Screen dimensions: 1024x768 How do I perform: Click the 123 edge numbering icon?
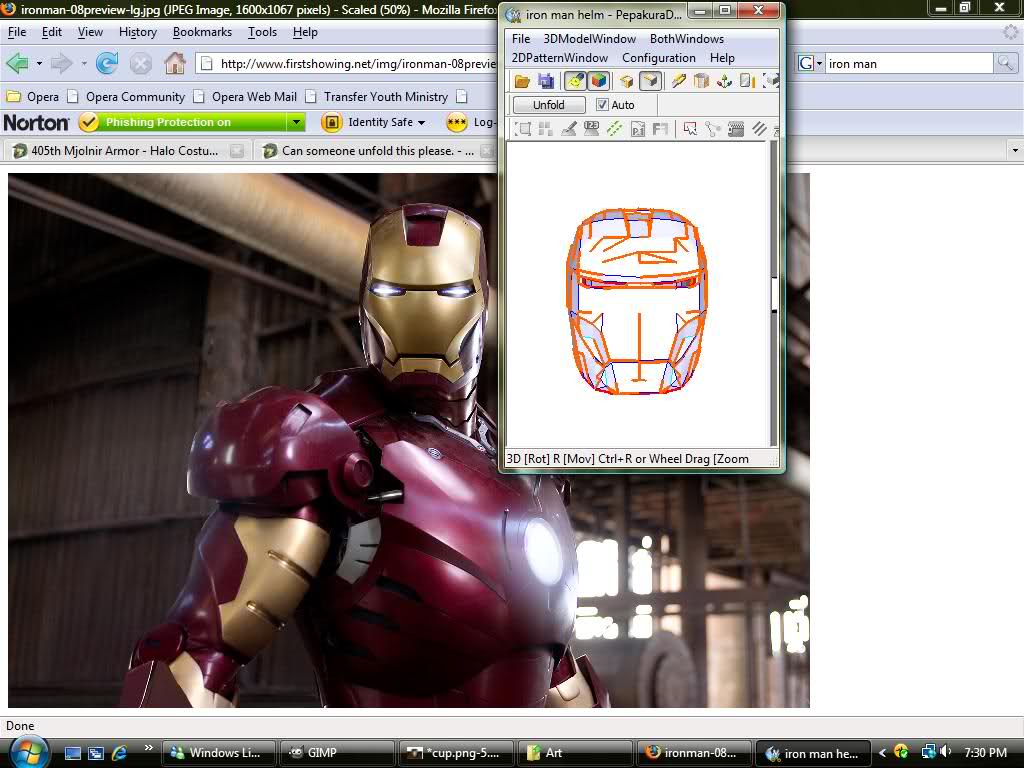point(591,129)
